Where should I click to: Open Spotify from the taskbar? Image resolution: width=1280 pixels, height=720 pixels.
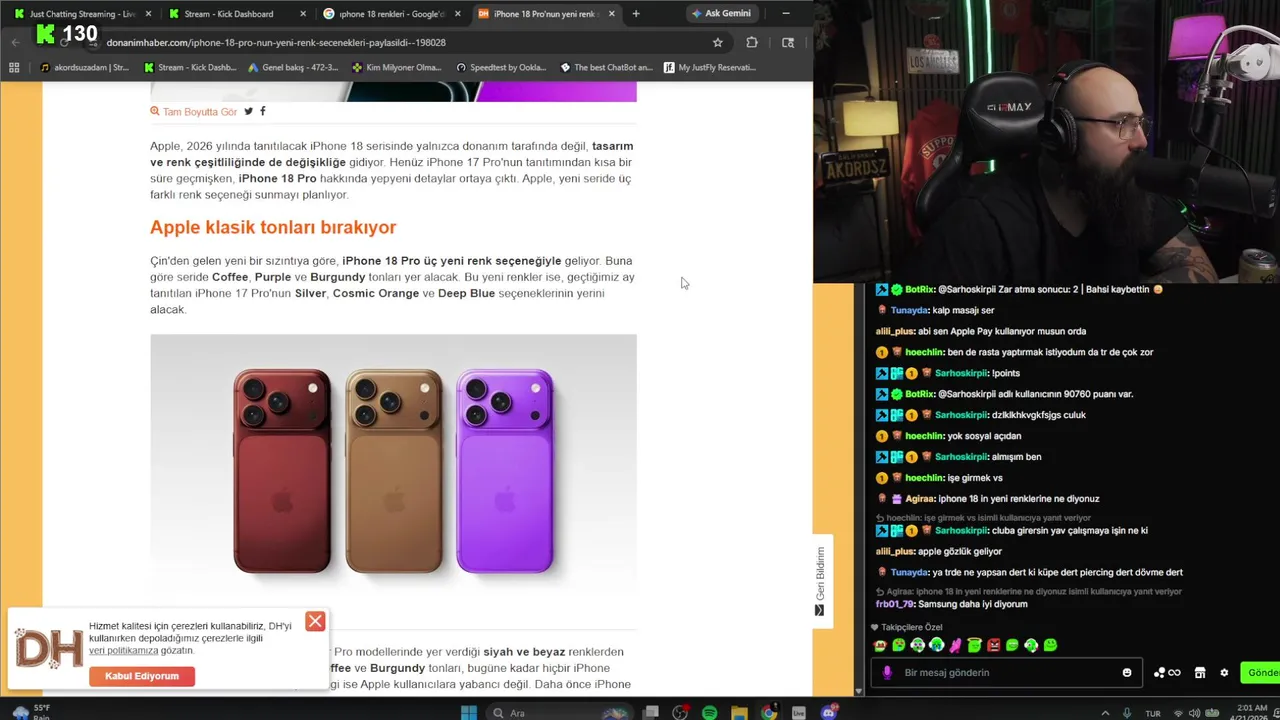coord(709,713)
